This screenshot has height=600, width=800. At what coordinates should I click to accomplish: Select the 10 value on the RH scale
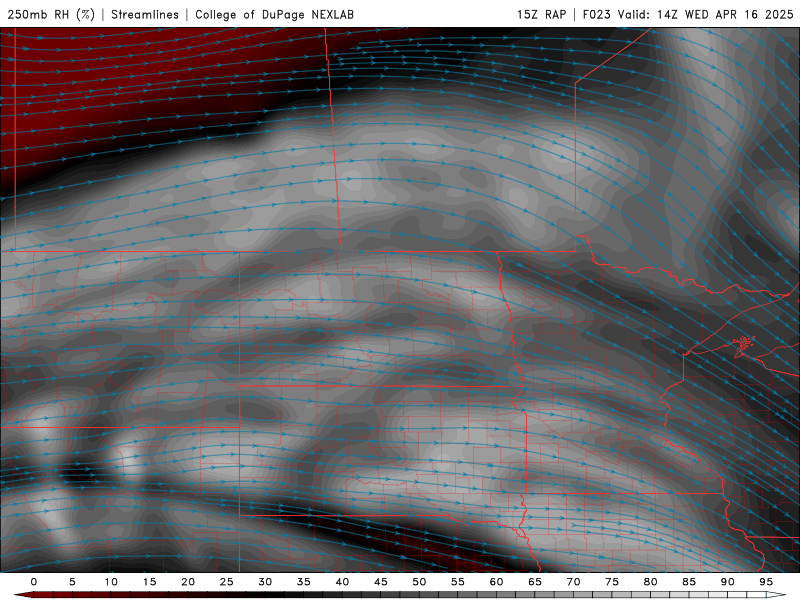tap(111, 582)
